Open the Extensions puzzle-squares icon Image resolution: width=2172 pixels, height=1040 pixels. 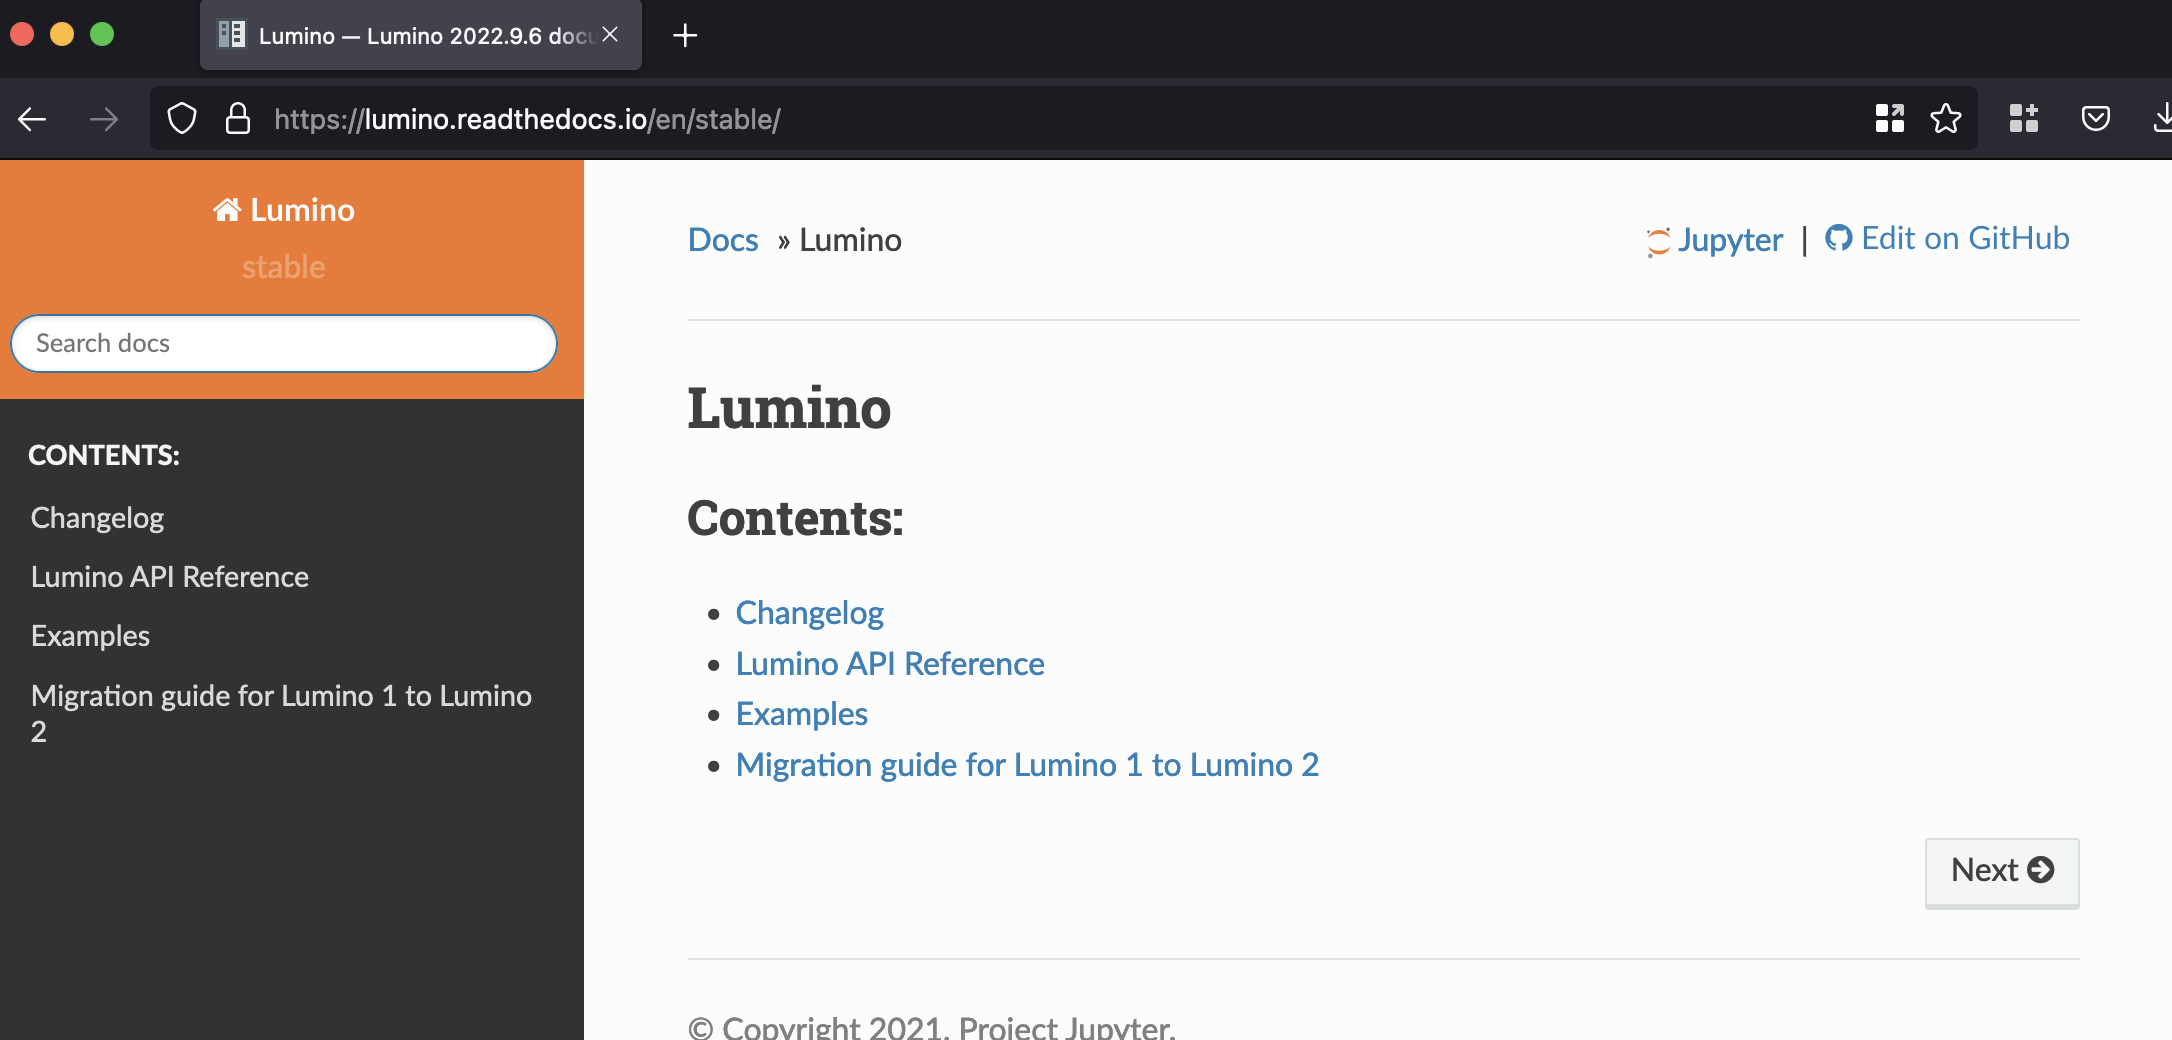click(2024, 118)
